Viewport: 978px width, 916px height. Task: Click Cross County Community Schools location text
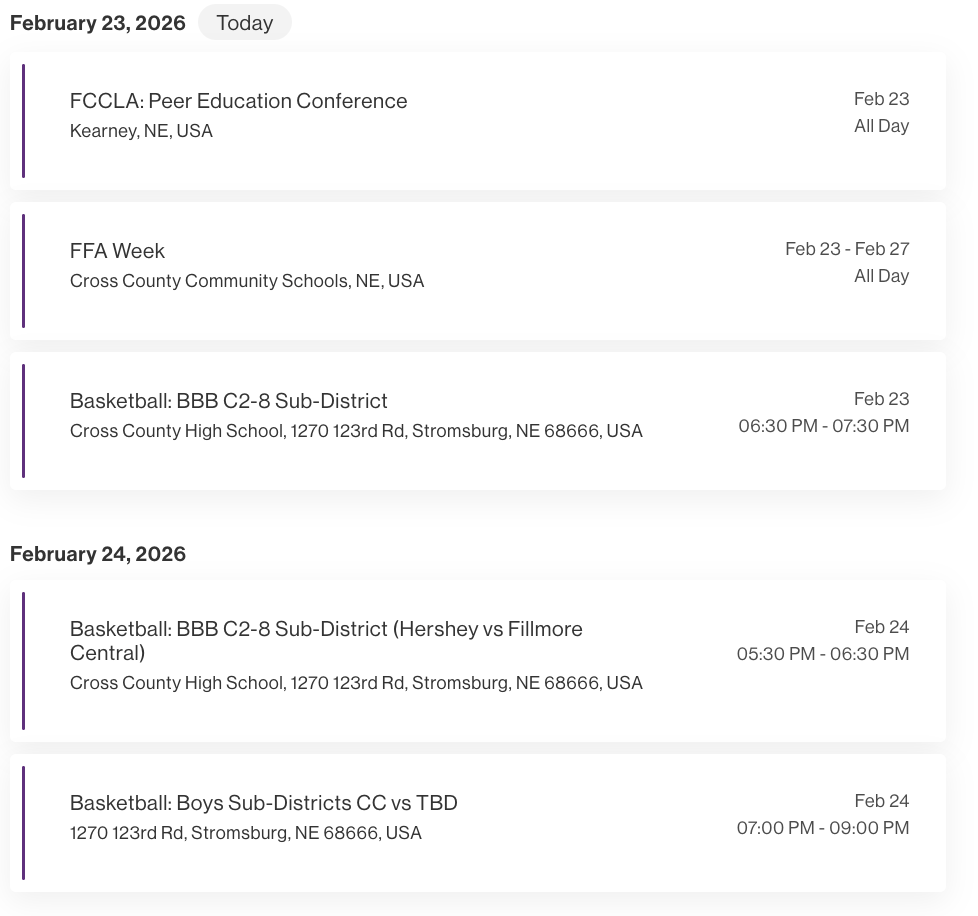[x=246, y=281]
